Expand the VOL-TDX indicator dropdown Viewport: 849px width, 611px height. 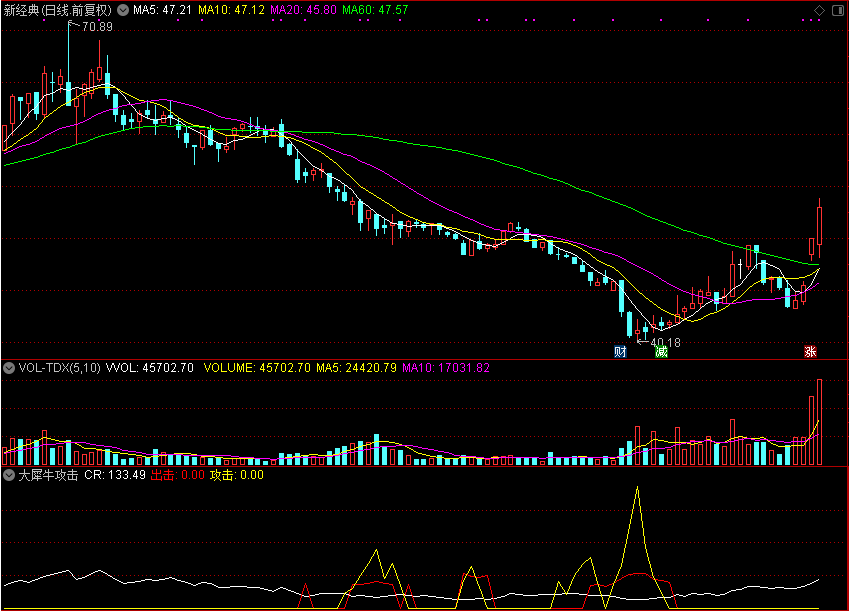[x=9, y=368]
